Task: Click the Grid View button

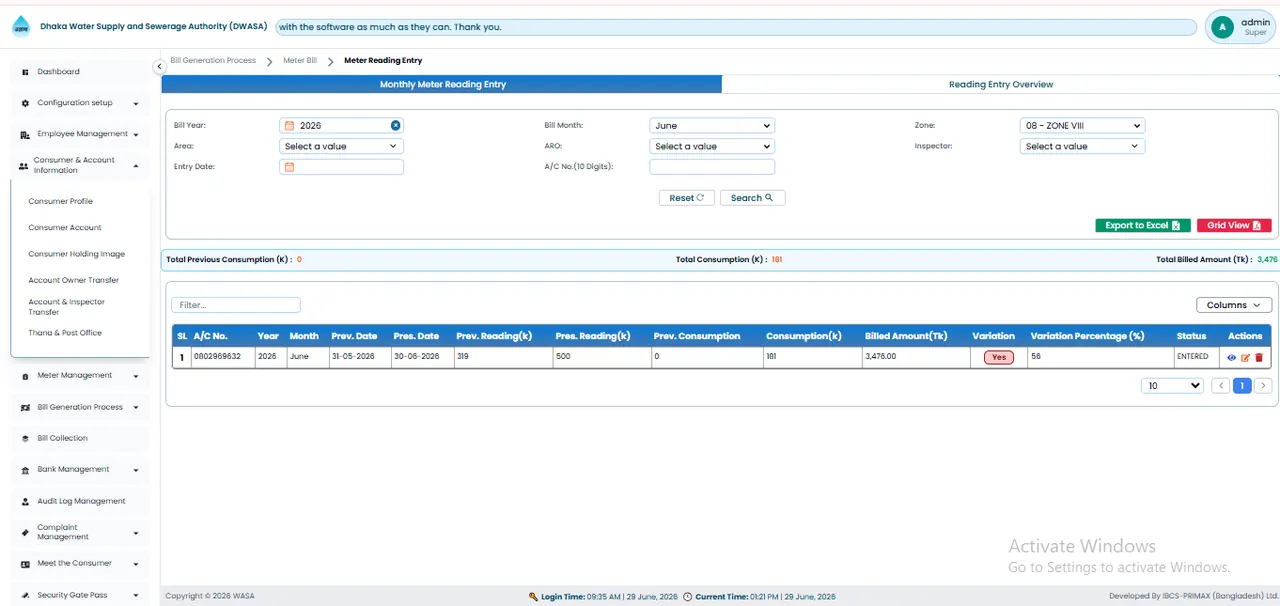Action: (x=1234, y=226)
